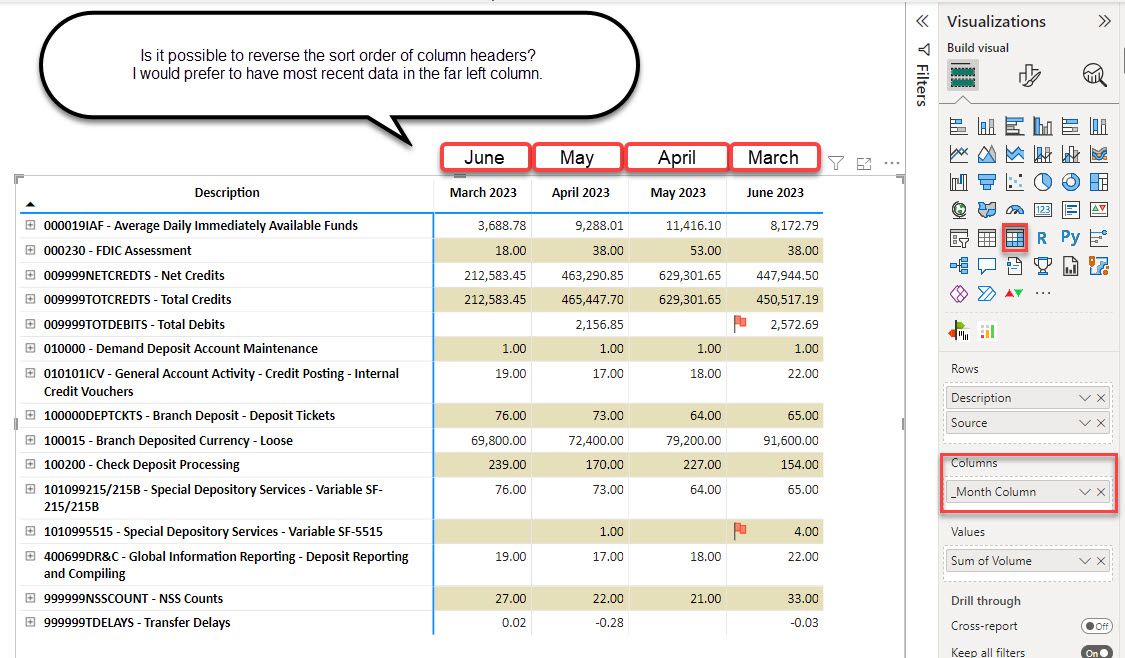Click the May 2023 column header
This screenshot has height=658, width=1125.
tap(678, 192)
